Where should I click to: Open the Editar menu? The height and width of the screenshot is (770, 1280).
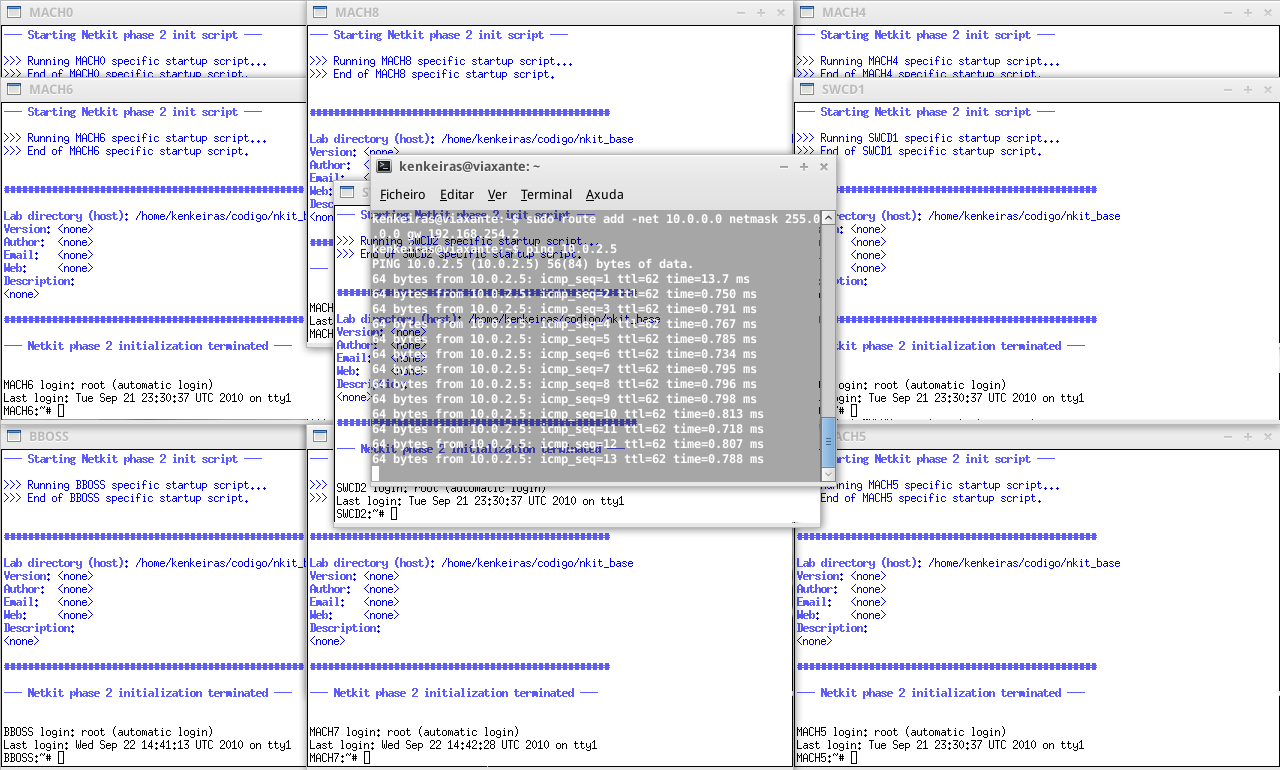point(457,195)
